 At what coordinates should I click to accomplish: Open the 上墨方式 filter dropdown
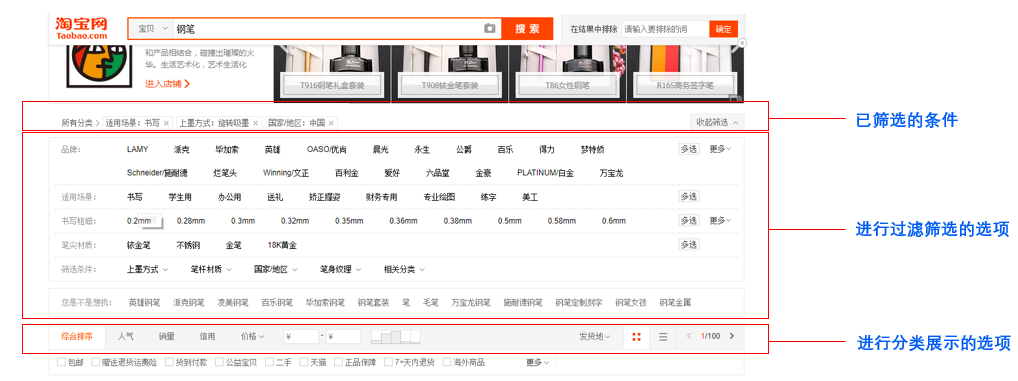pos(147,269)
